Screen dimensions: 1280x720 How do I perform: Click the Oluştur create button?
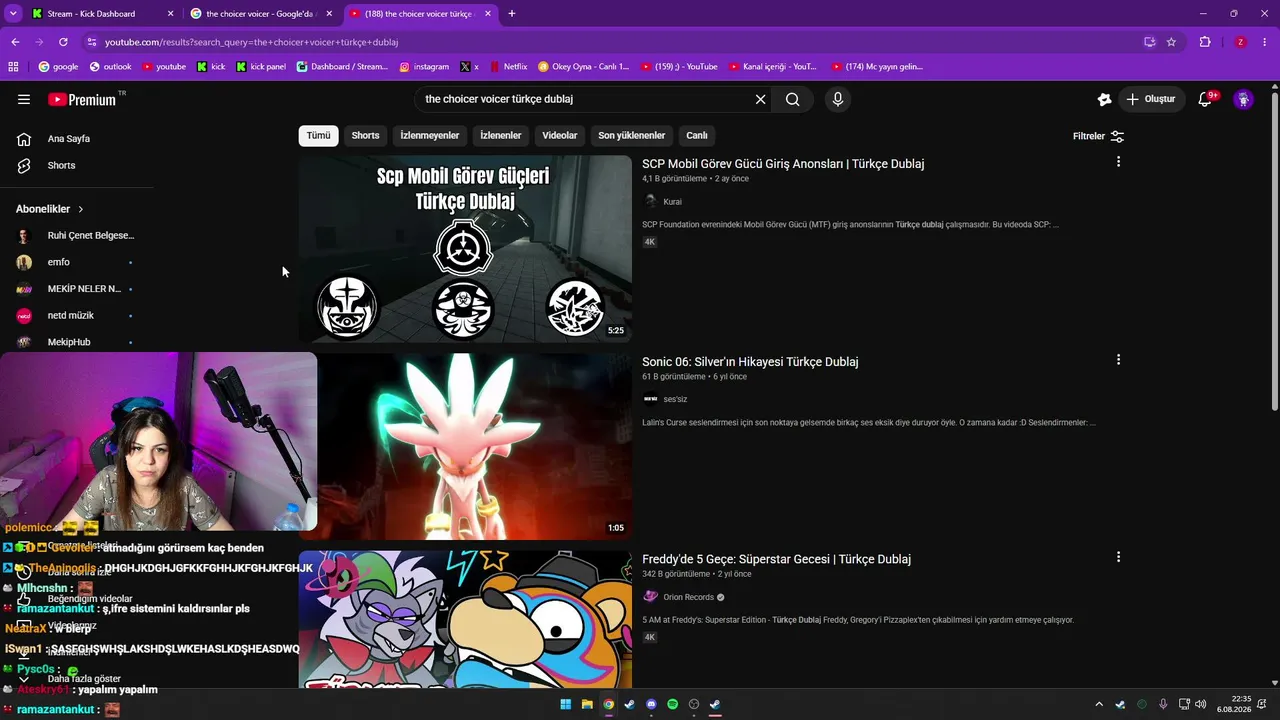click(x=1152, y=99)
